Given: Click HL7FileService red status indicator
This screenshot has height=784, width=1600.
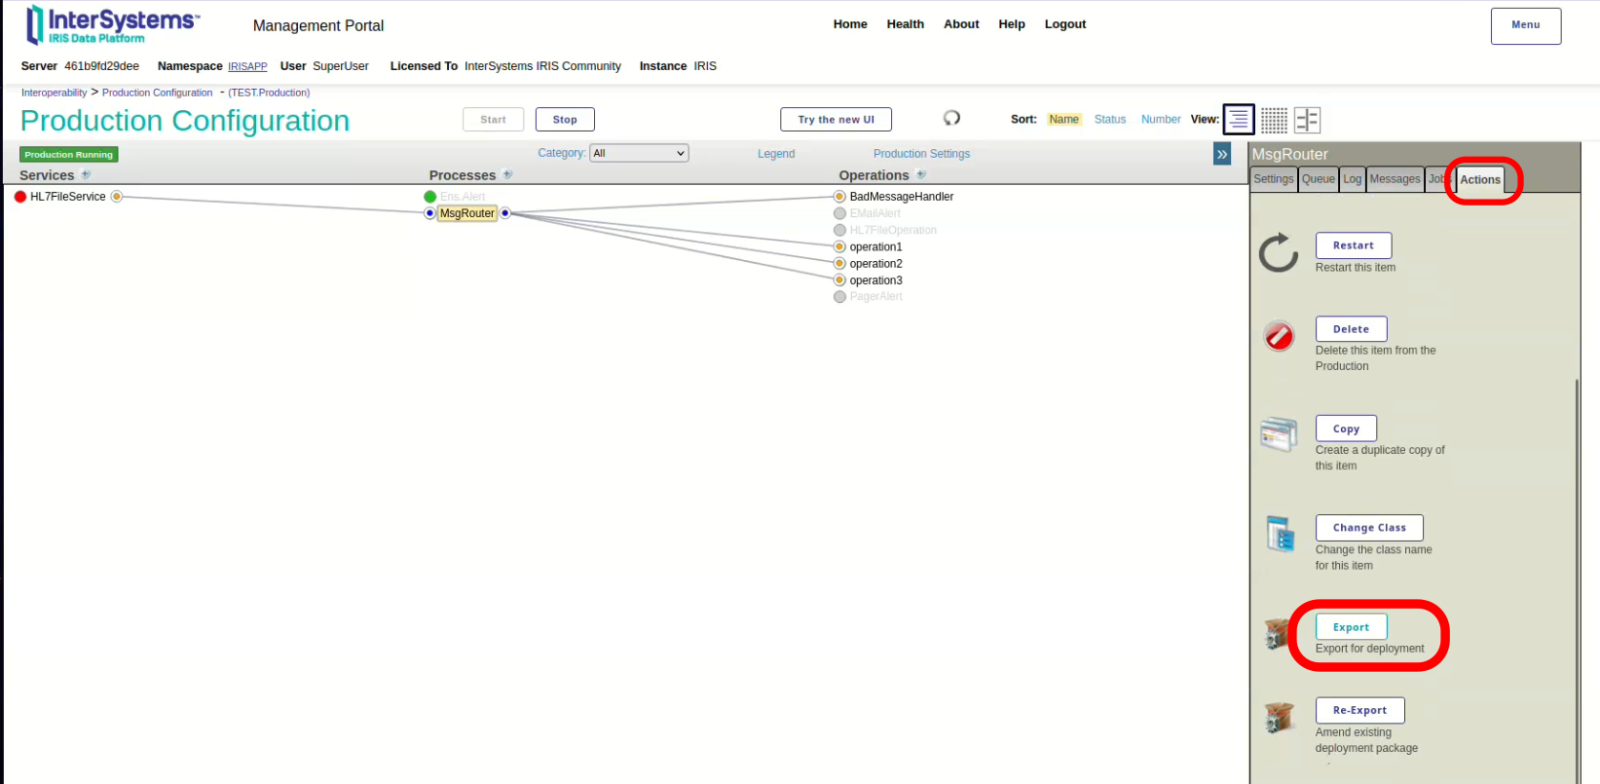Looking at the screenshot, I should click(x=20, y=197).
